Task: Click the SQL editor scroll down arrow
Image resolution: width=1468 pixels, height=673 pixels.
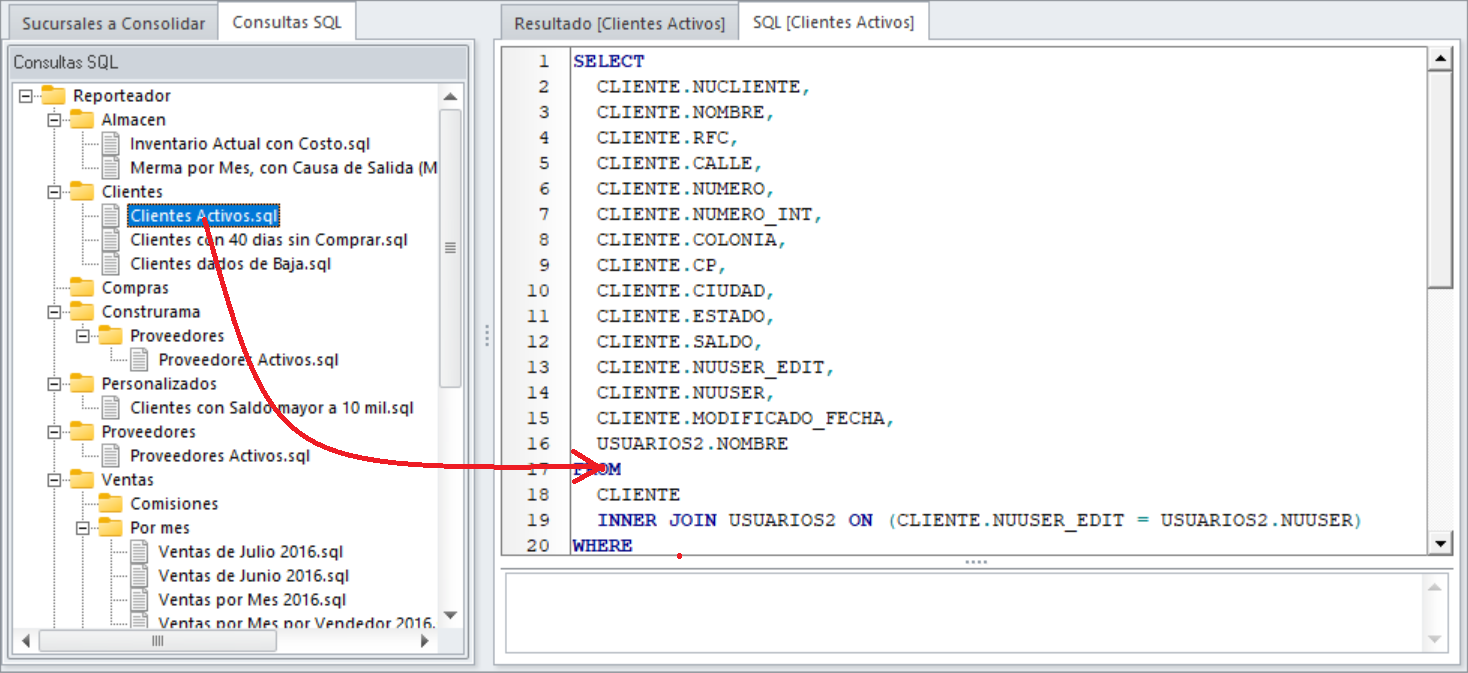Action: (1440, 543)
